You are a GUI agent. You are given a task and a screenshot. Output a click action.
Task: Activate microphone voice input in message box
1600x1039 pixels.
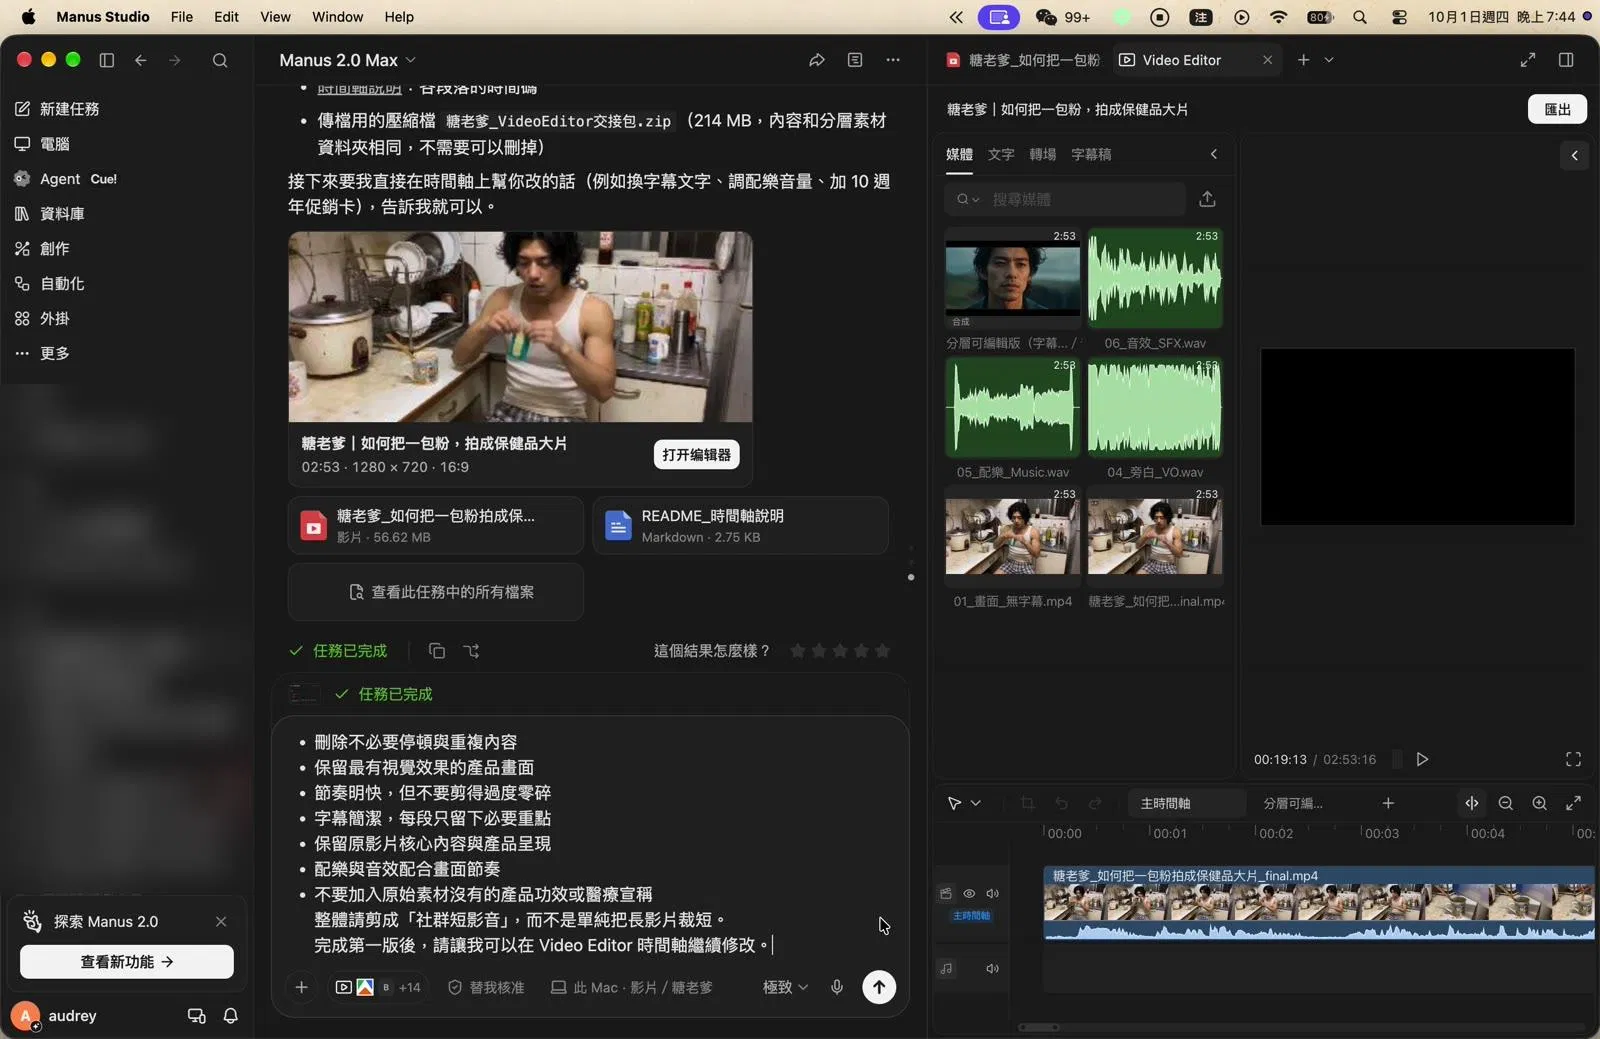point(837,987)
